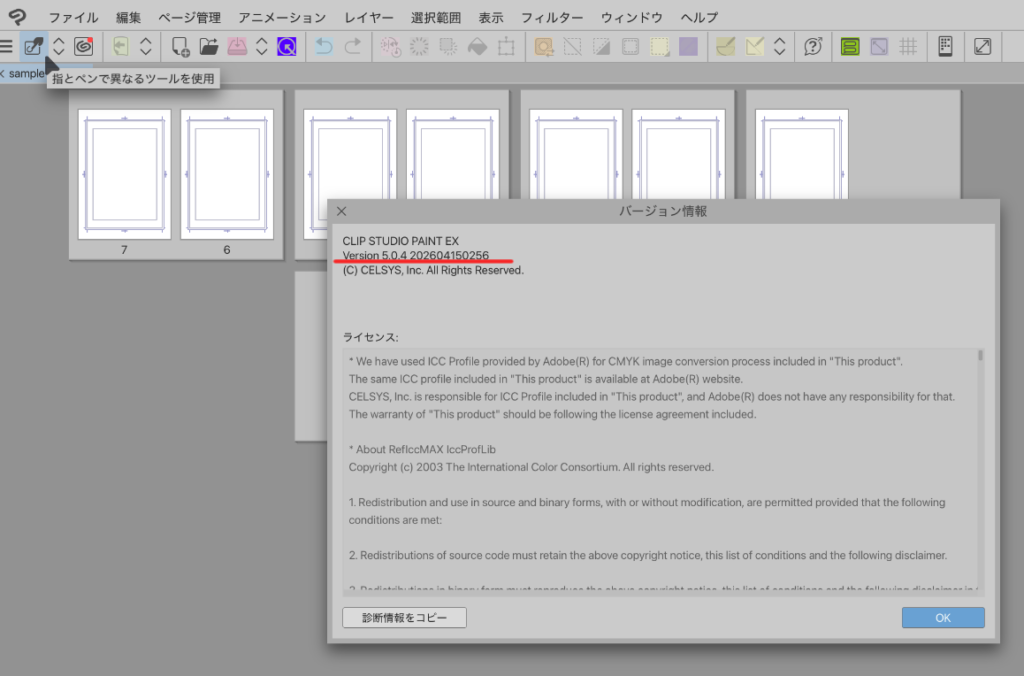1024x676 pixels.
Task: Click the greyed green page-arrow icon
Action: (120, 46)
